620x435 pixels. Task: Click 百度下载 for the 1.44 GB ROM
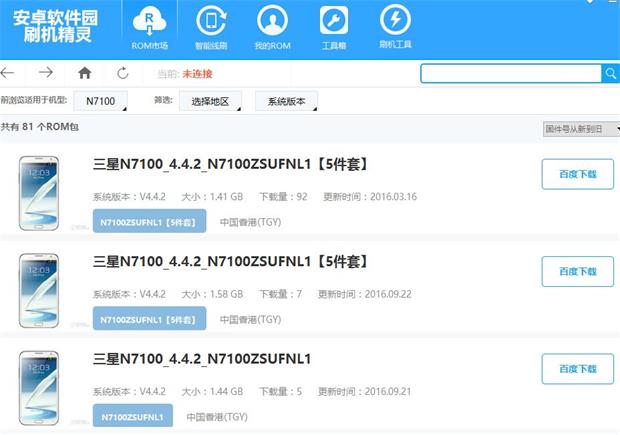tap(578, 369)
